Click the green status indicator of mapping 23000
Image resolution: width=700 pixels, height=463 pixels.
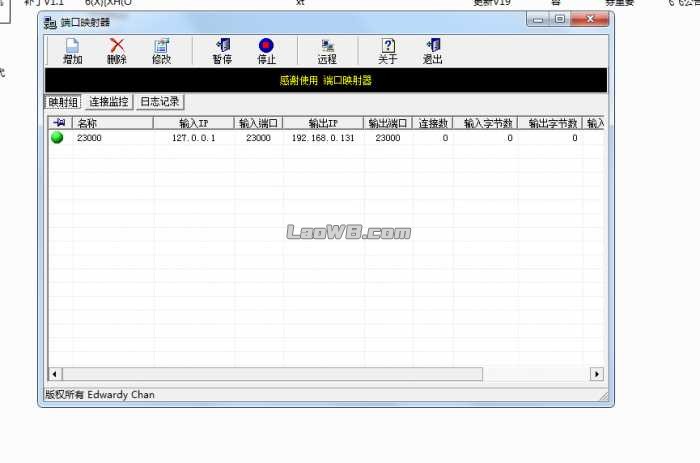click(x=57, y=138)
